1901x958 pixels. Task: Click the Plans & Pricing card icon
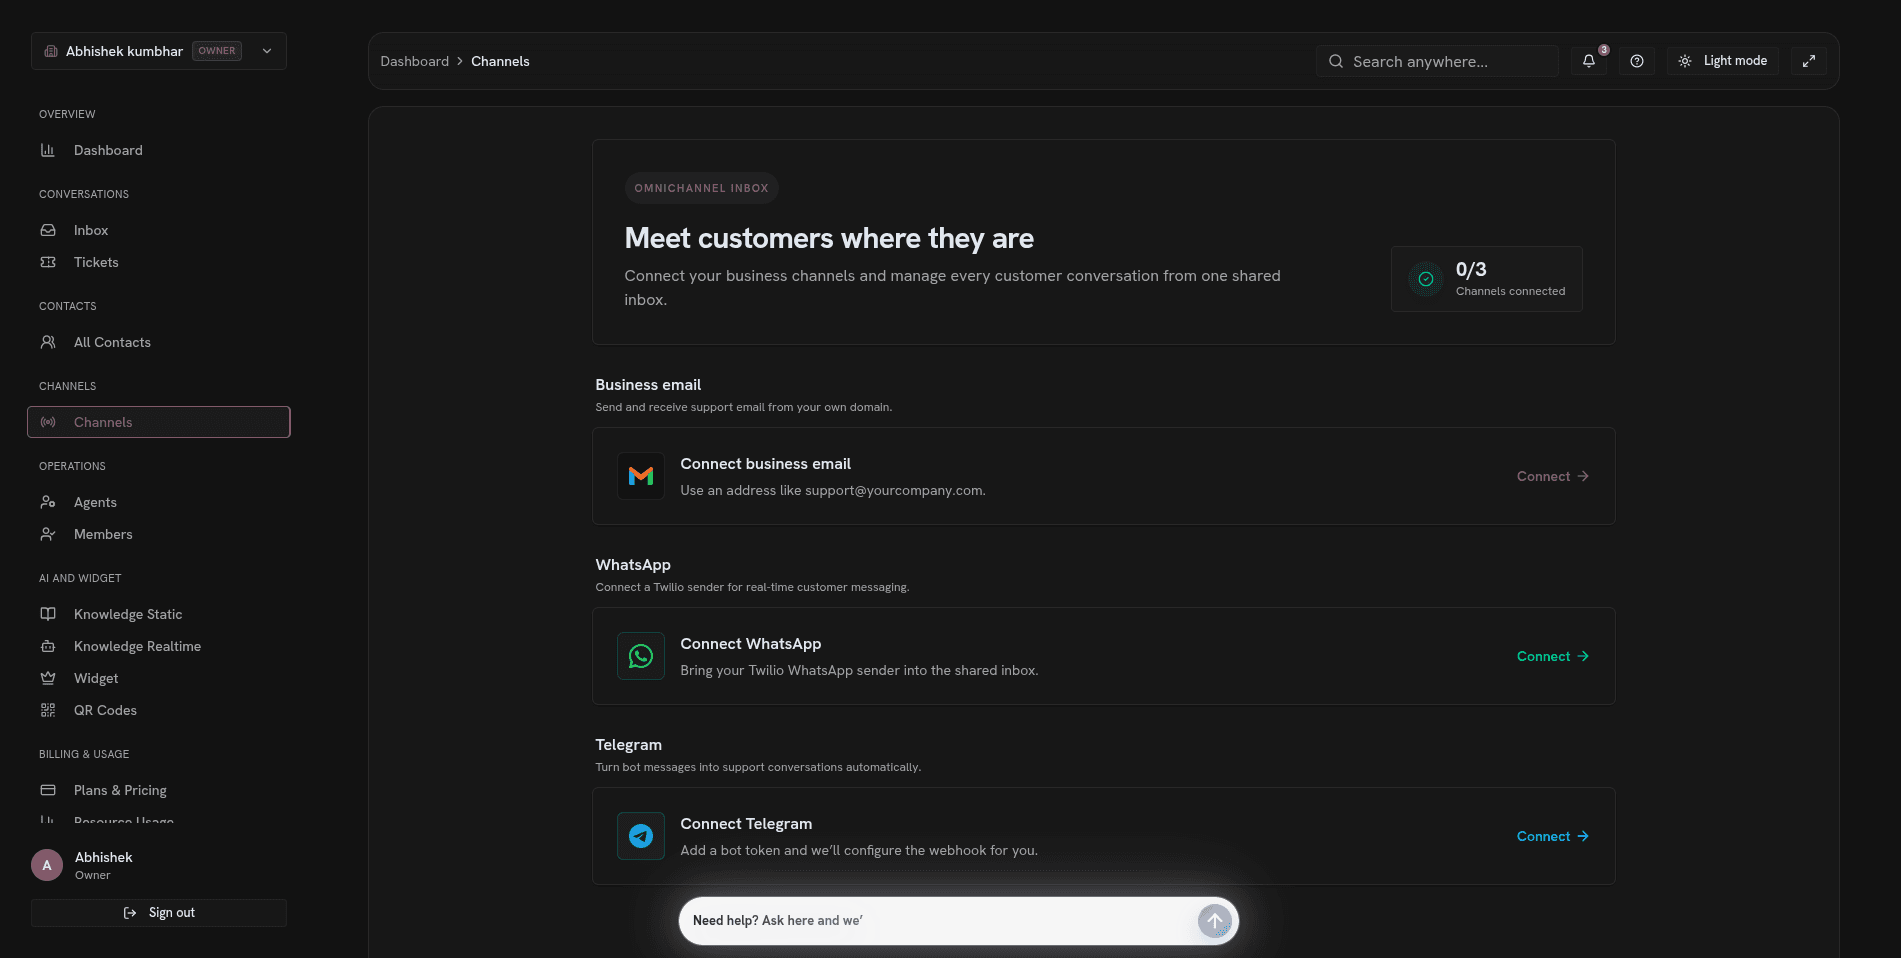point(48,790)
